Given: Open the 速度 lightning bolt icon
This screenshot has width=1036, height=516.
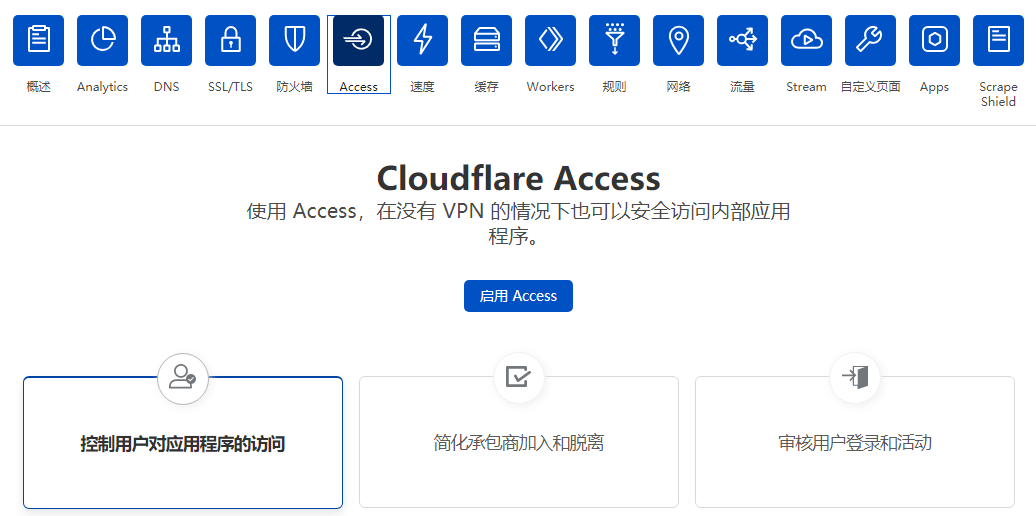Looking at the screenshot, I should click(422, 40).
